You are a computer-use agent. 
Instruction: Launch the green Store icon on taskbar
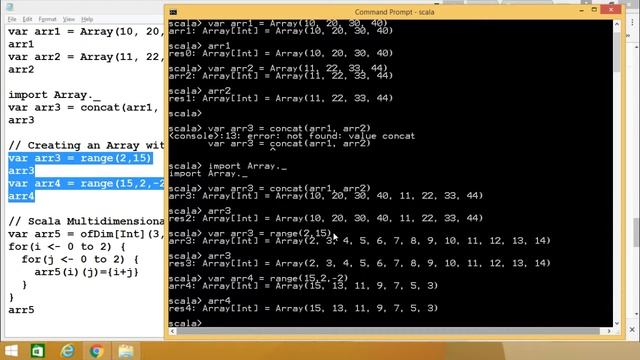point(38,351)
